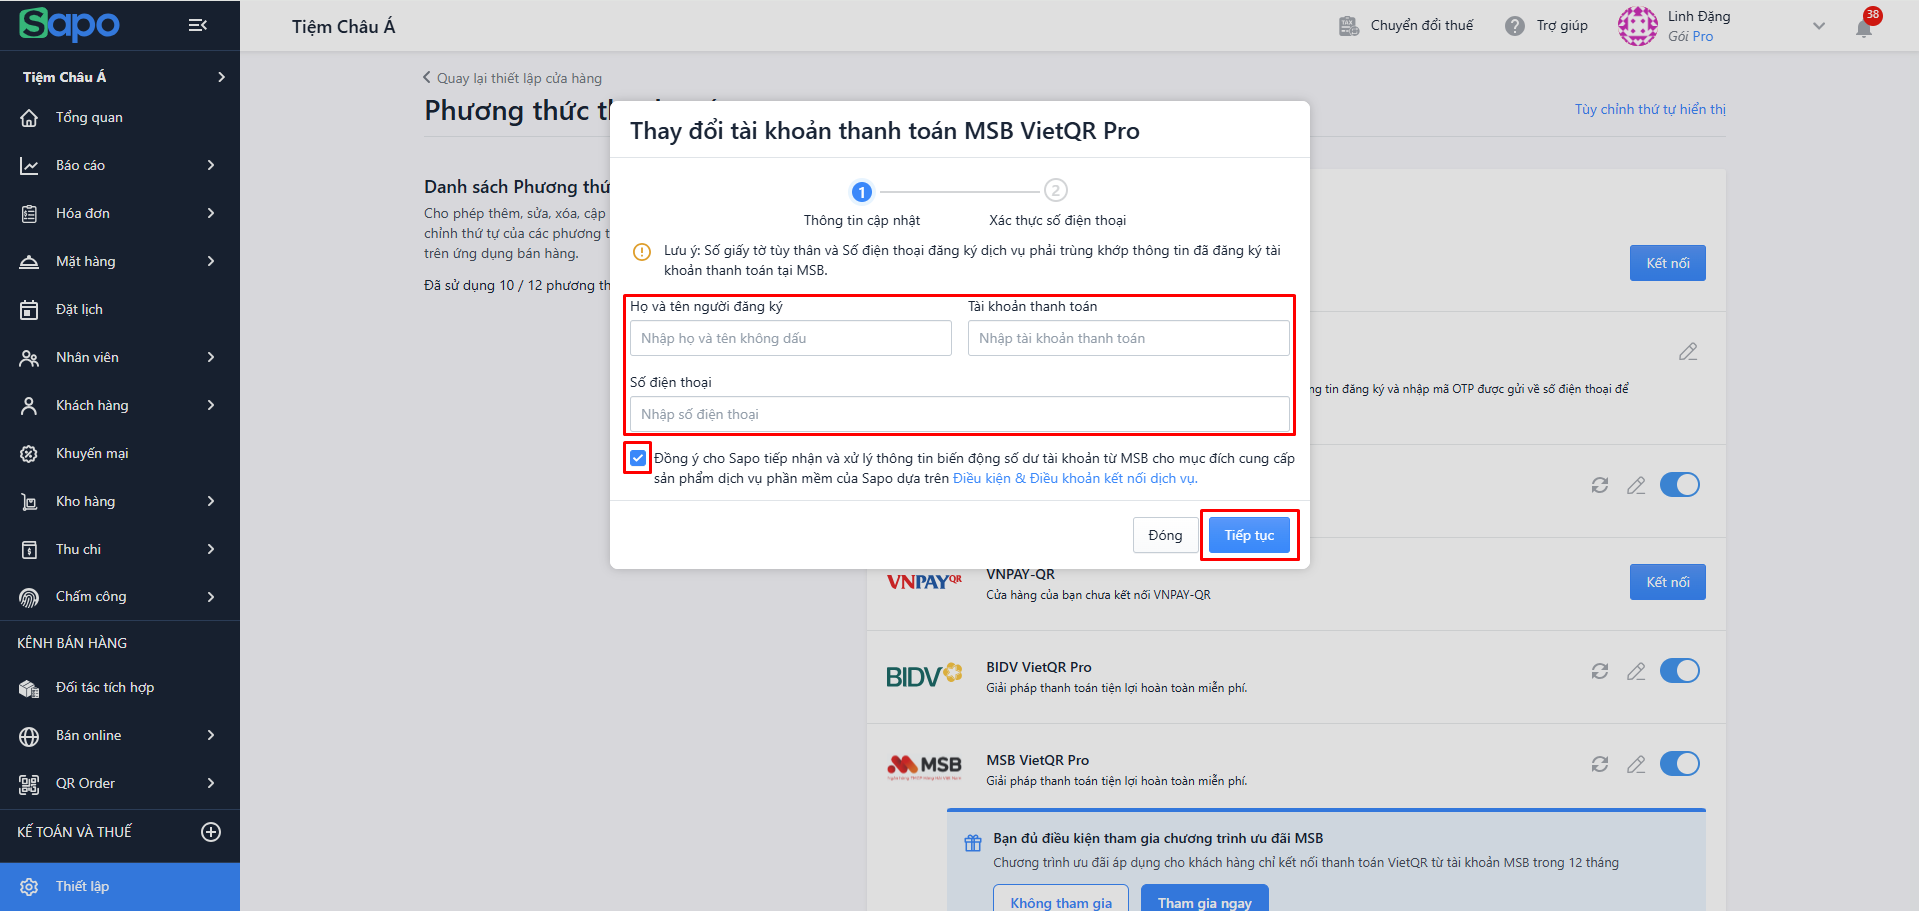The height and width of the screenshot is (911, 1919).
Task: Expand the Khách hàng submenu chevron
Action: click(x=211, y=405)
